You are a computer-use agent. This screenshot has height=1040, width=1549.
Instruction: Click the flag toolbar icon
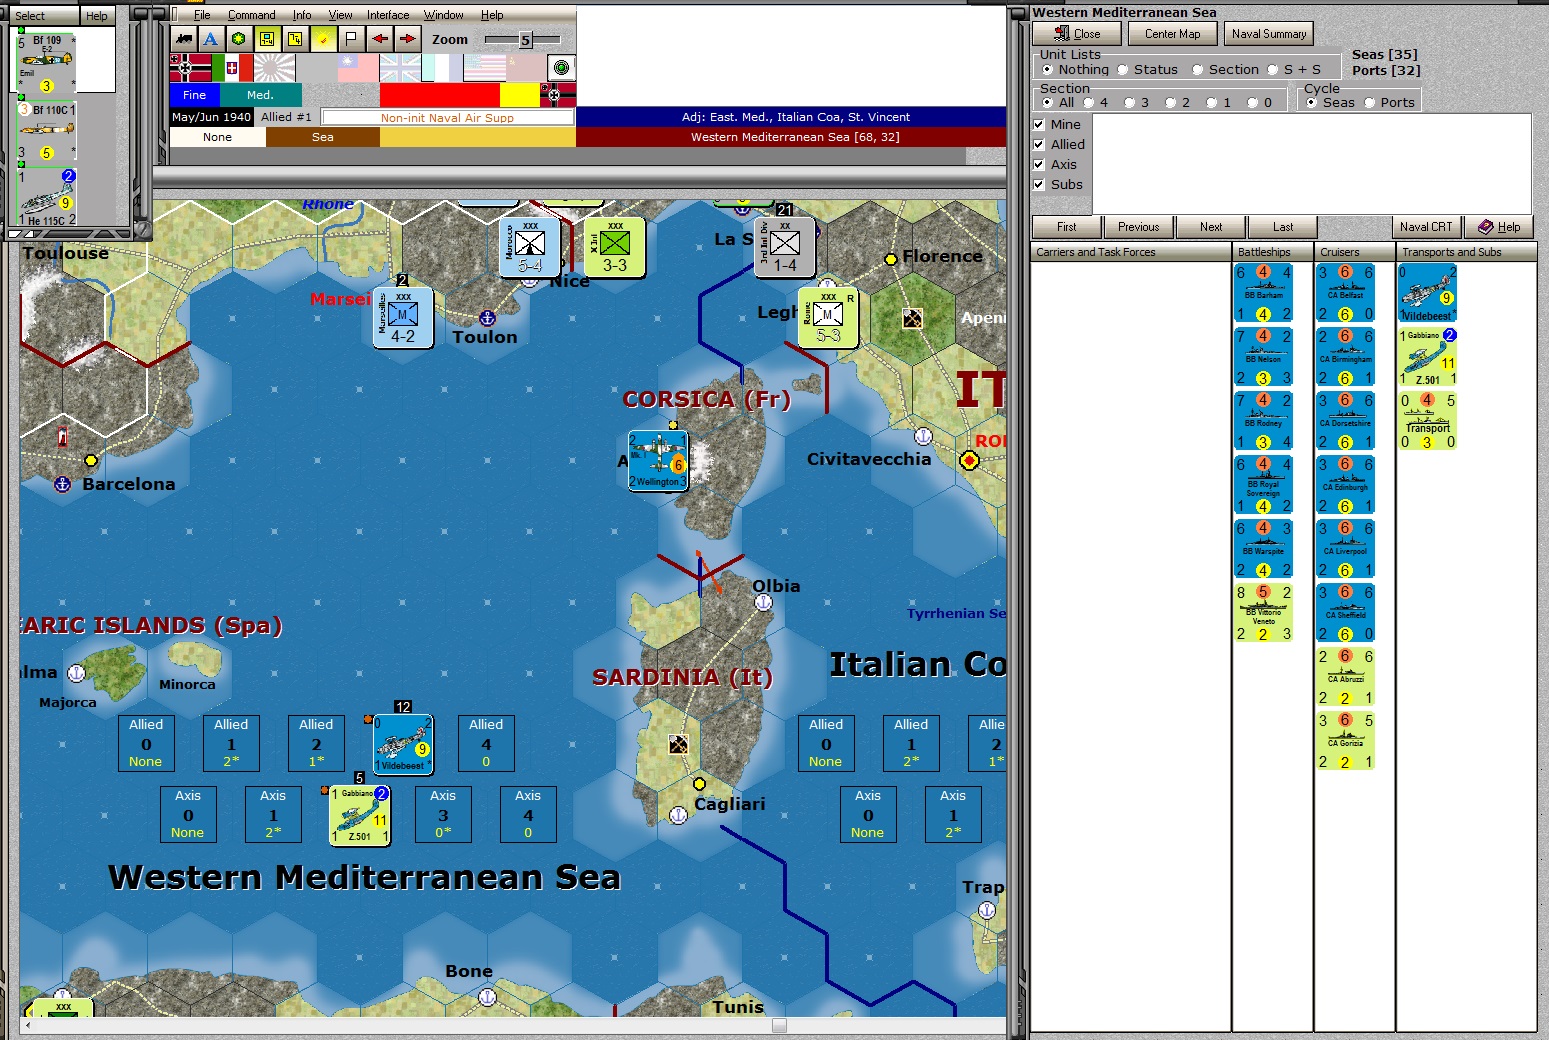pyautogui.click(x=351, y=39)
